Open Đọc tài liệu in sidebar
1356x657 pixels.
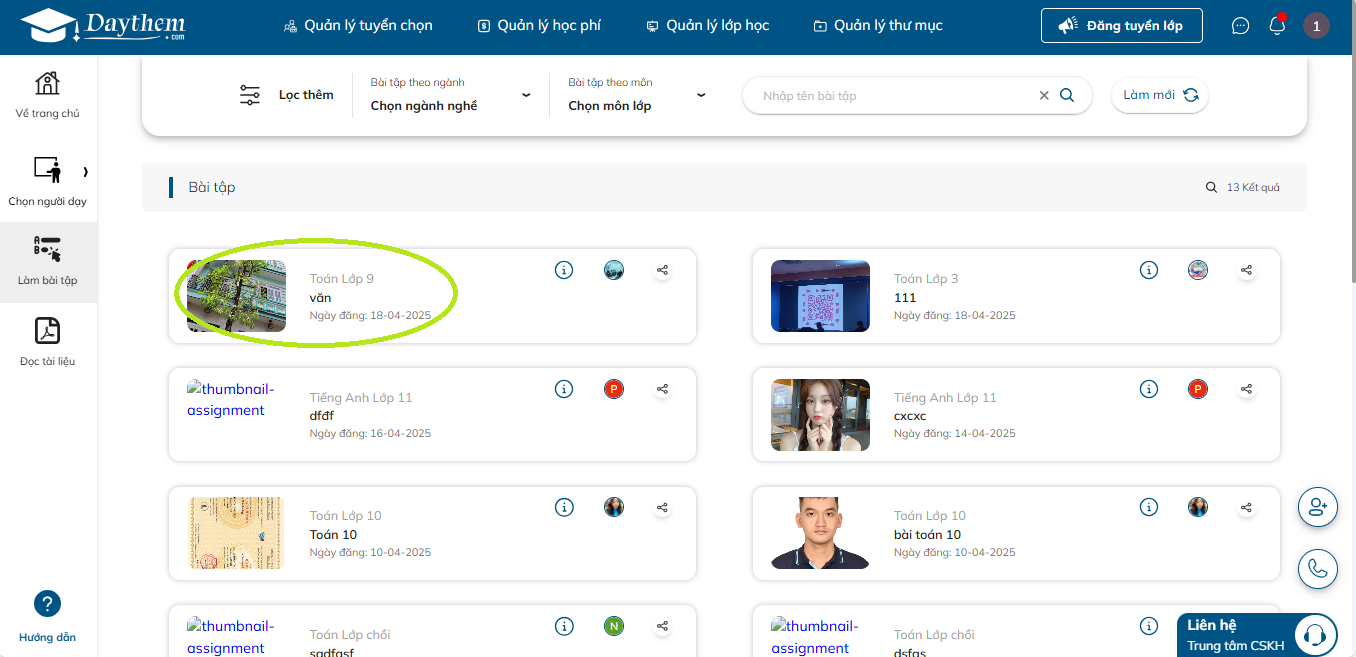47,342
